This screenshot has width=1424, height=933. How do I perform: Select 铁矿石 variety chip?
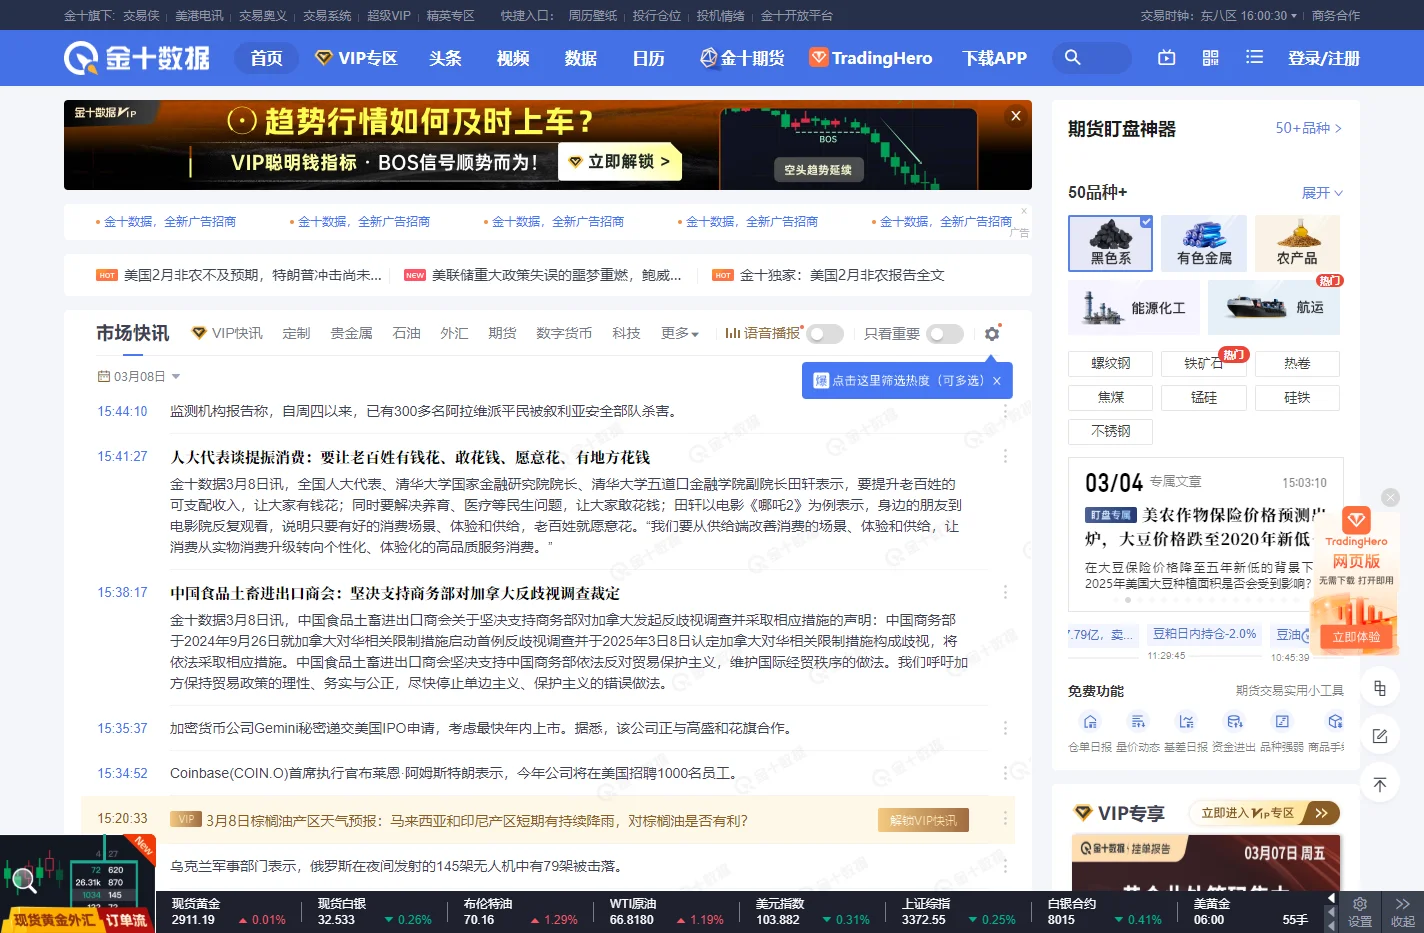pyautogui.click(x=1204, y=364)
